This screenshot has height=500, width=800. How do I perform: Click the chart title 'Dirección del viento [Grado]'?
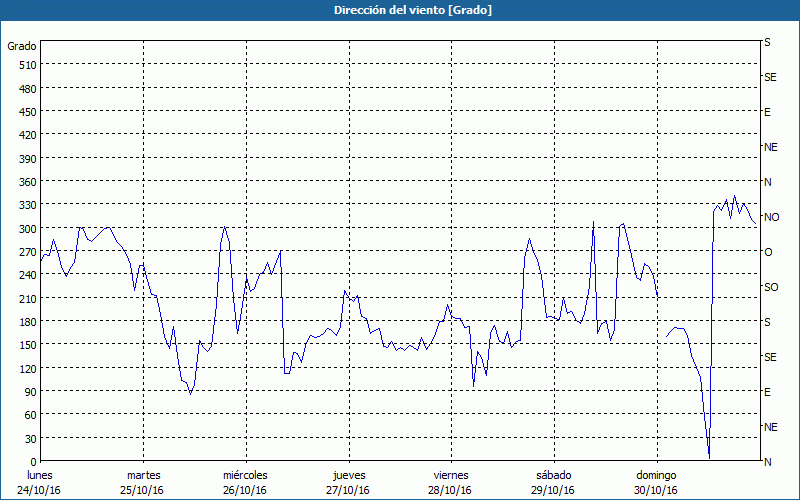tap(399, 10)
